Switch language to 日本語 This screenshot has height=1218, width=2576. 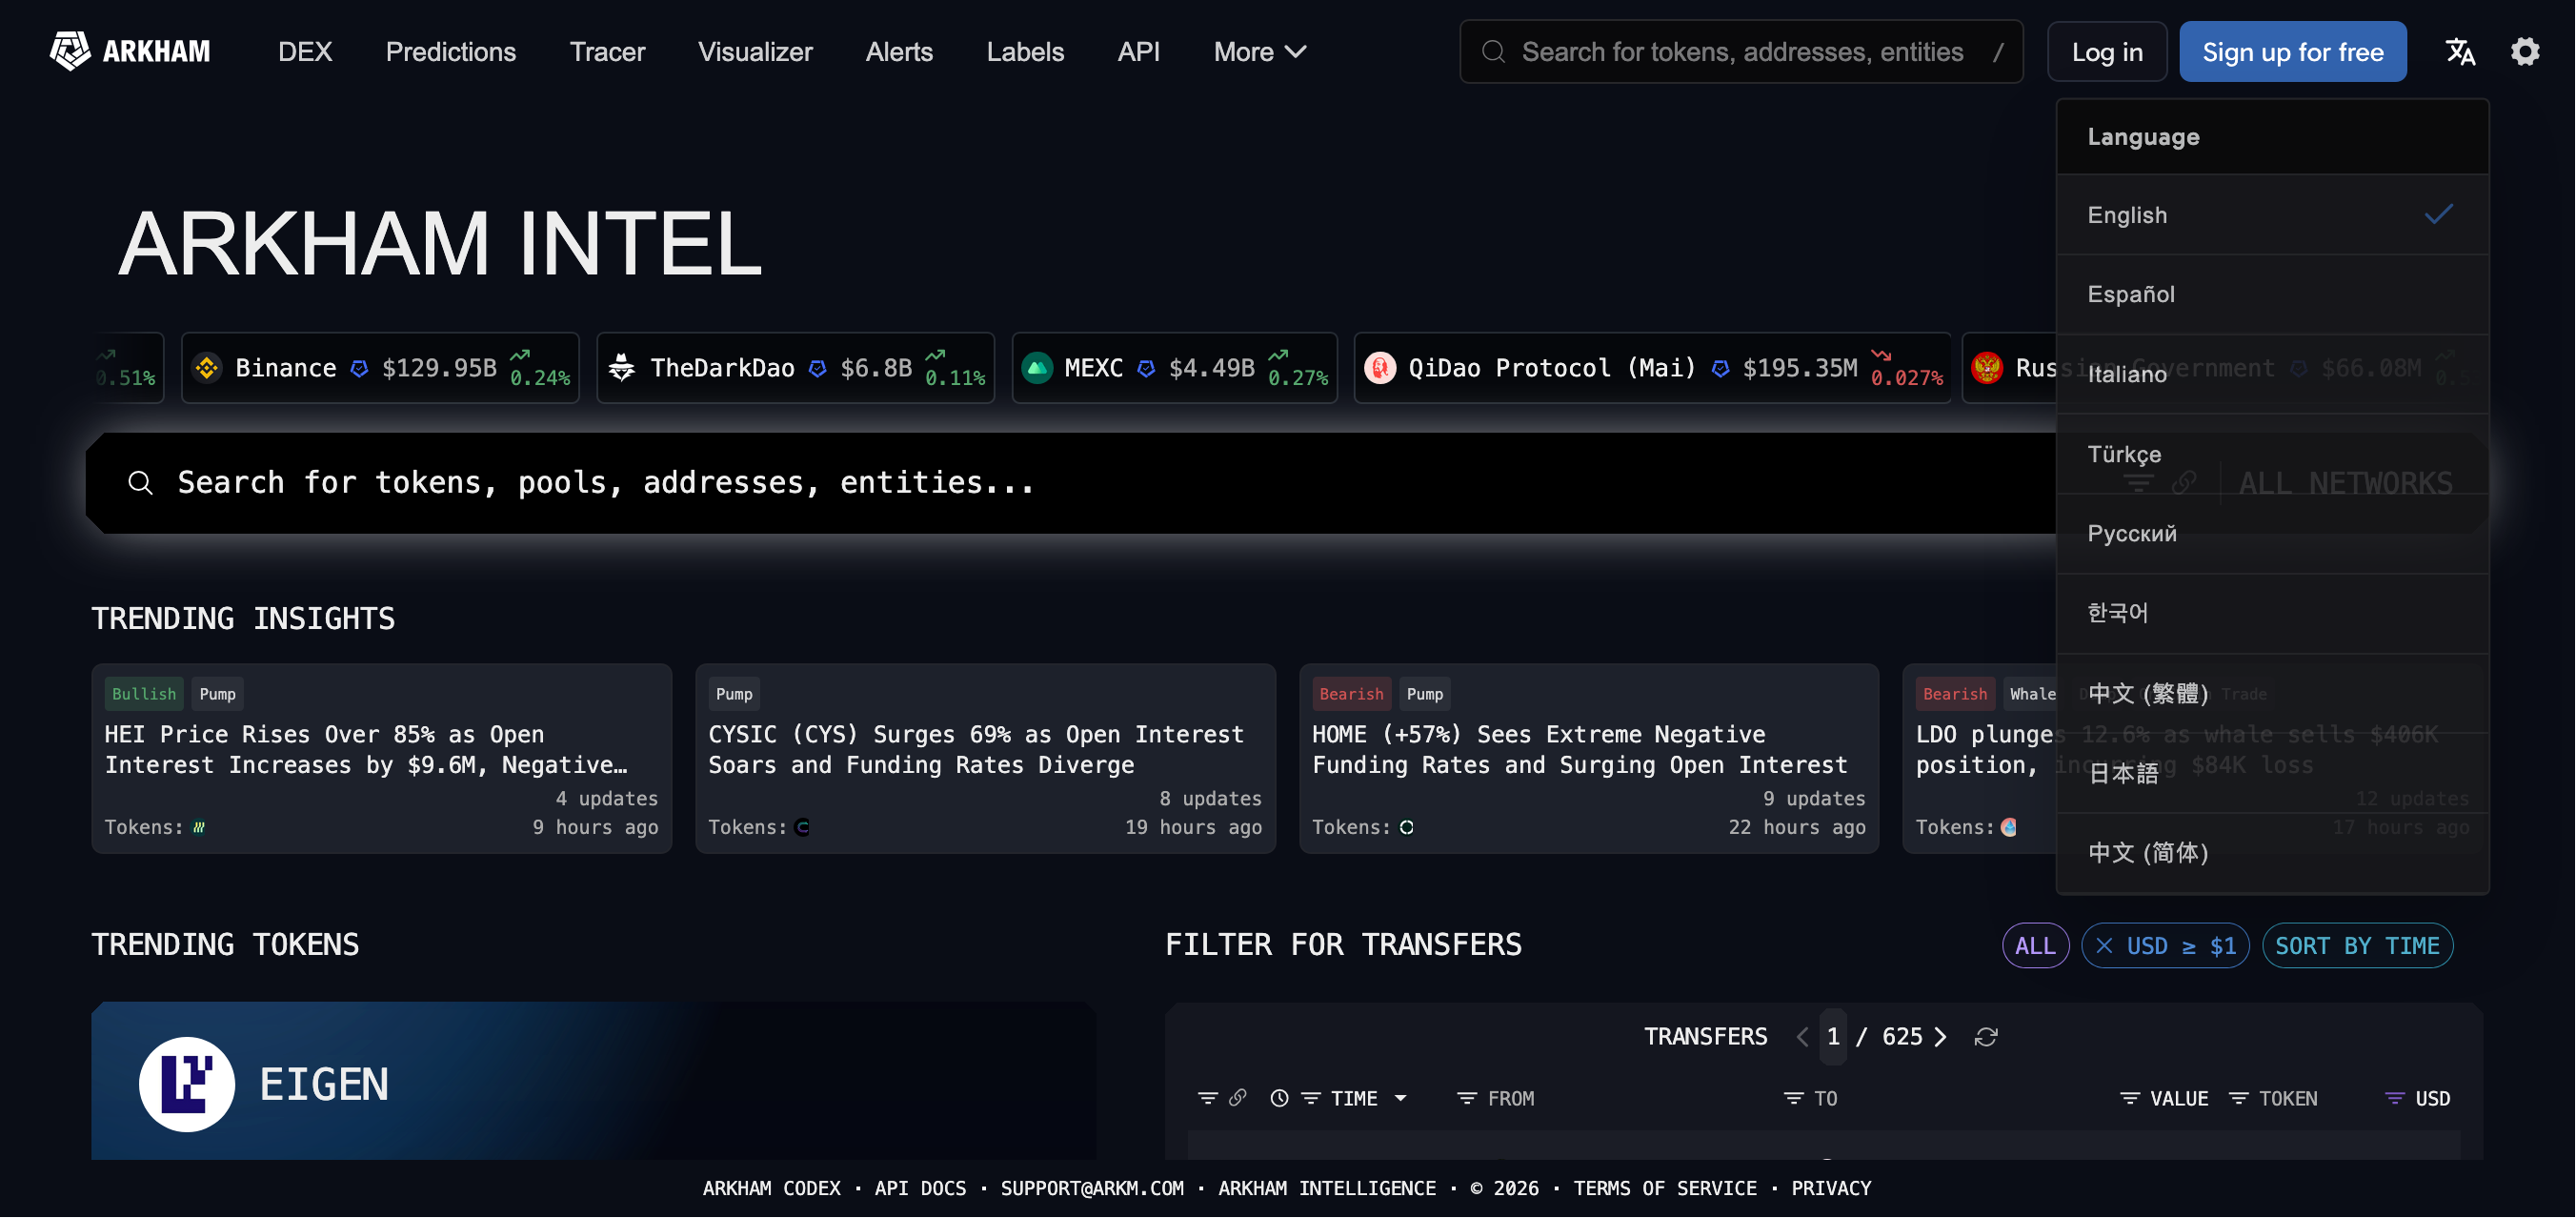(2272, 772)
